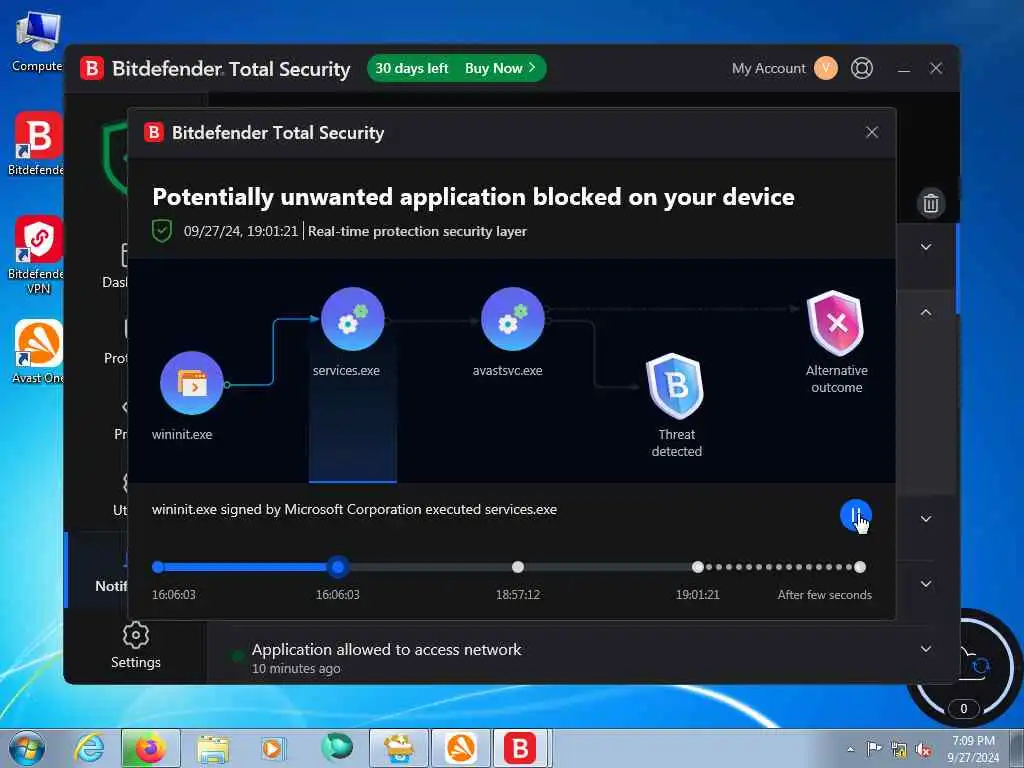Open the support lifebuoy icon
This screenshot has width=1024, height=768.
pyautogui.click(x=861, y=68)
